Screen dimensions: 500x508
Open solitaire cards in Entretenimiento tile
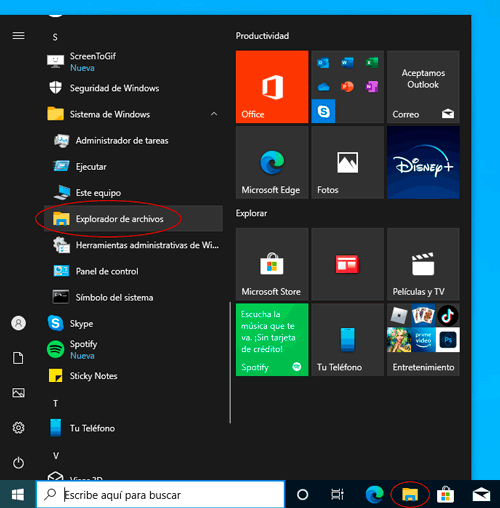click(423, 315)
